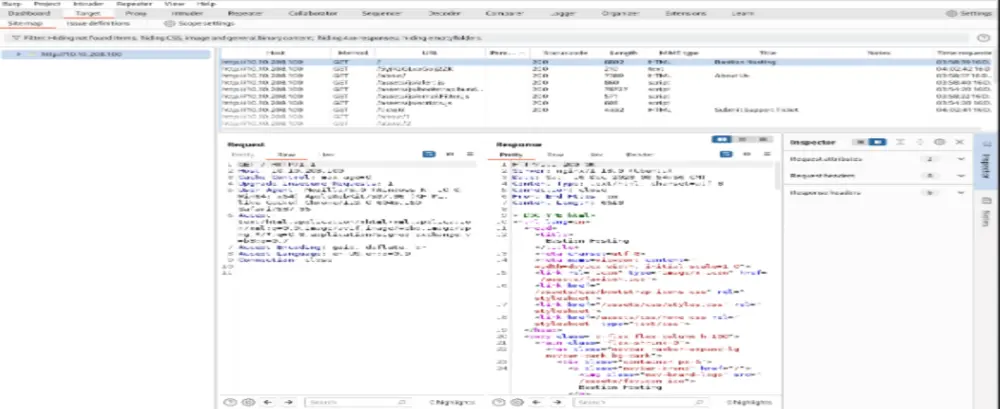The width and height of the screenshot is (1000, 409).
Task: Close the Inspector panel
Action: click(960, 142)
